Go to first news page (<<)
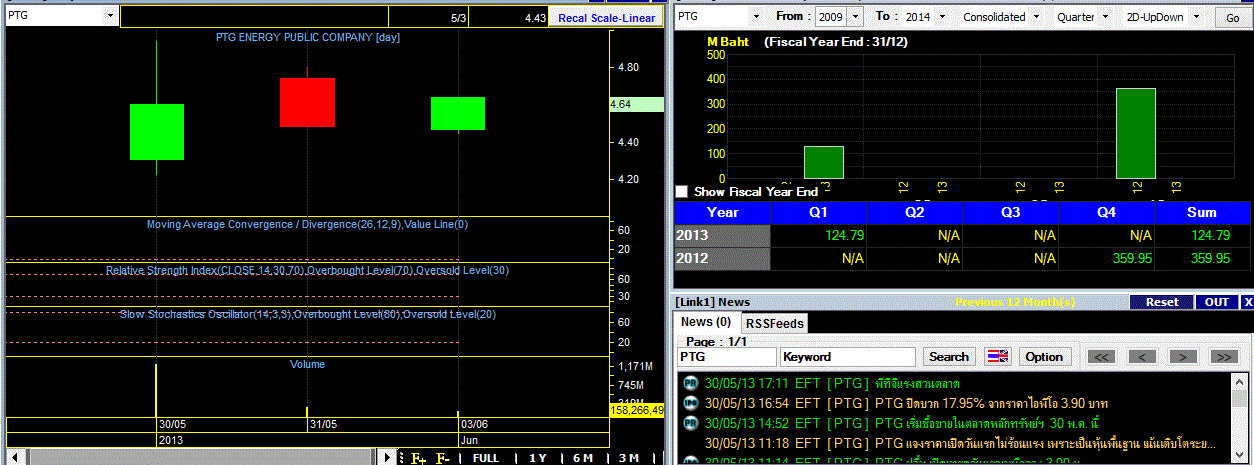Viewport: 1254px width, 465px height. (1102, 357)
